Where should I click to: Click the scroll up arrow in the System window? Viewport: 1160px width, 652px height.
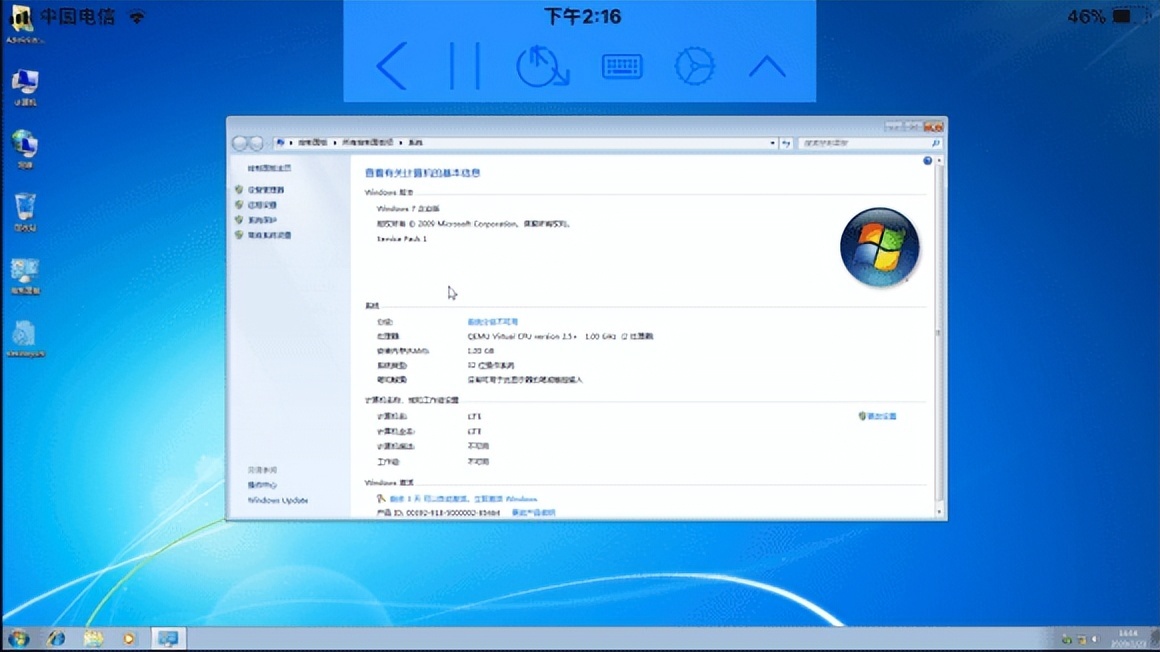940,161
